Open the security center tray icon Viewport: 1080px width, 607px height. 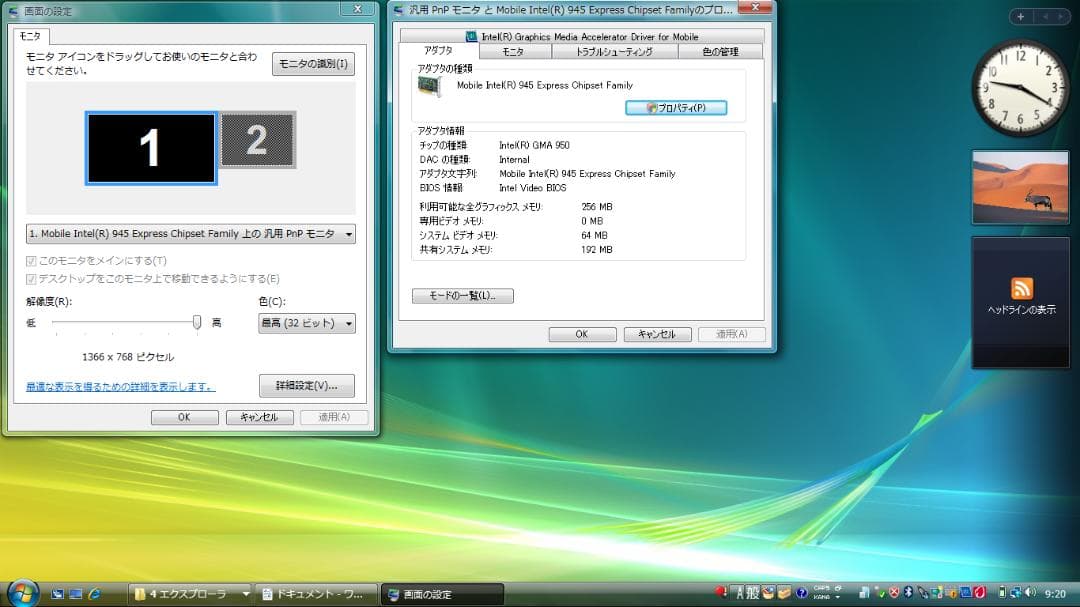point(895,592)
